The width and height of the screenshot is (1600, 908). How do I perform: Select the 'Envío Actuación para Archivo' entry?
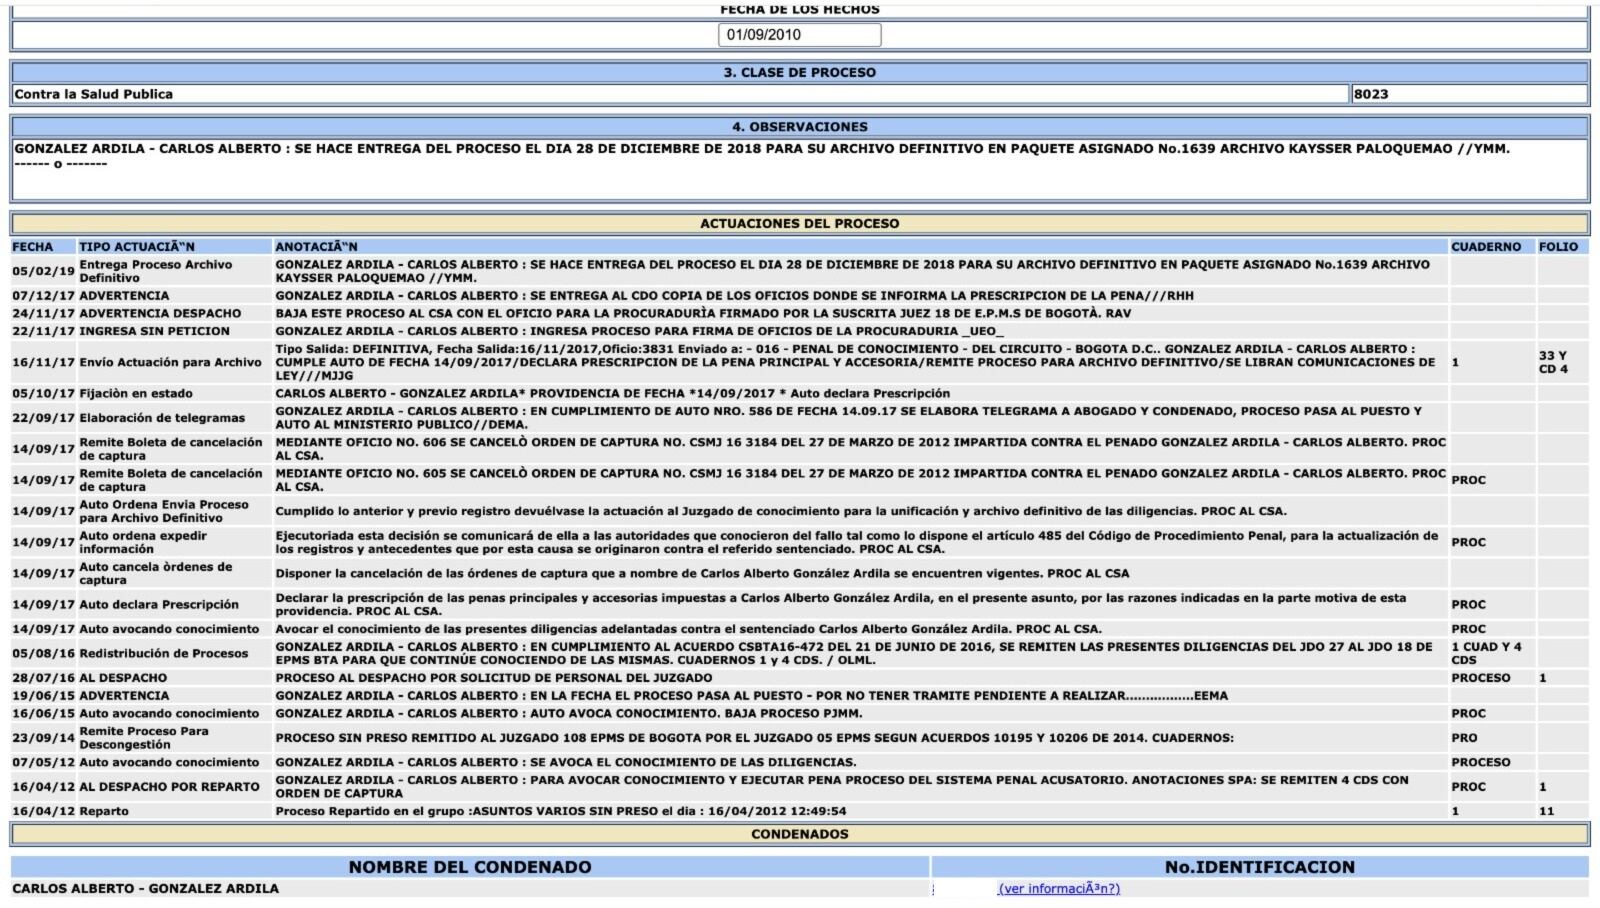coord(170,362)
